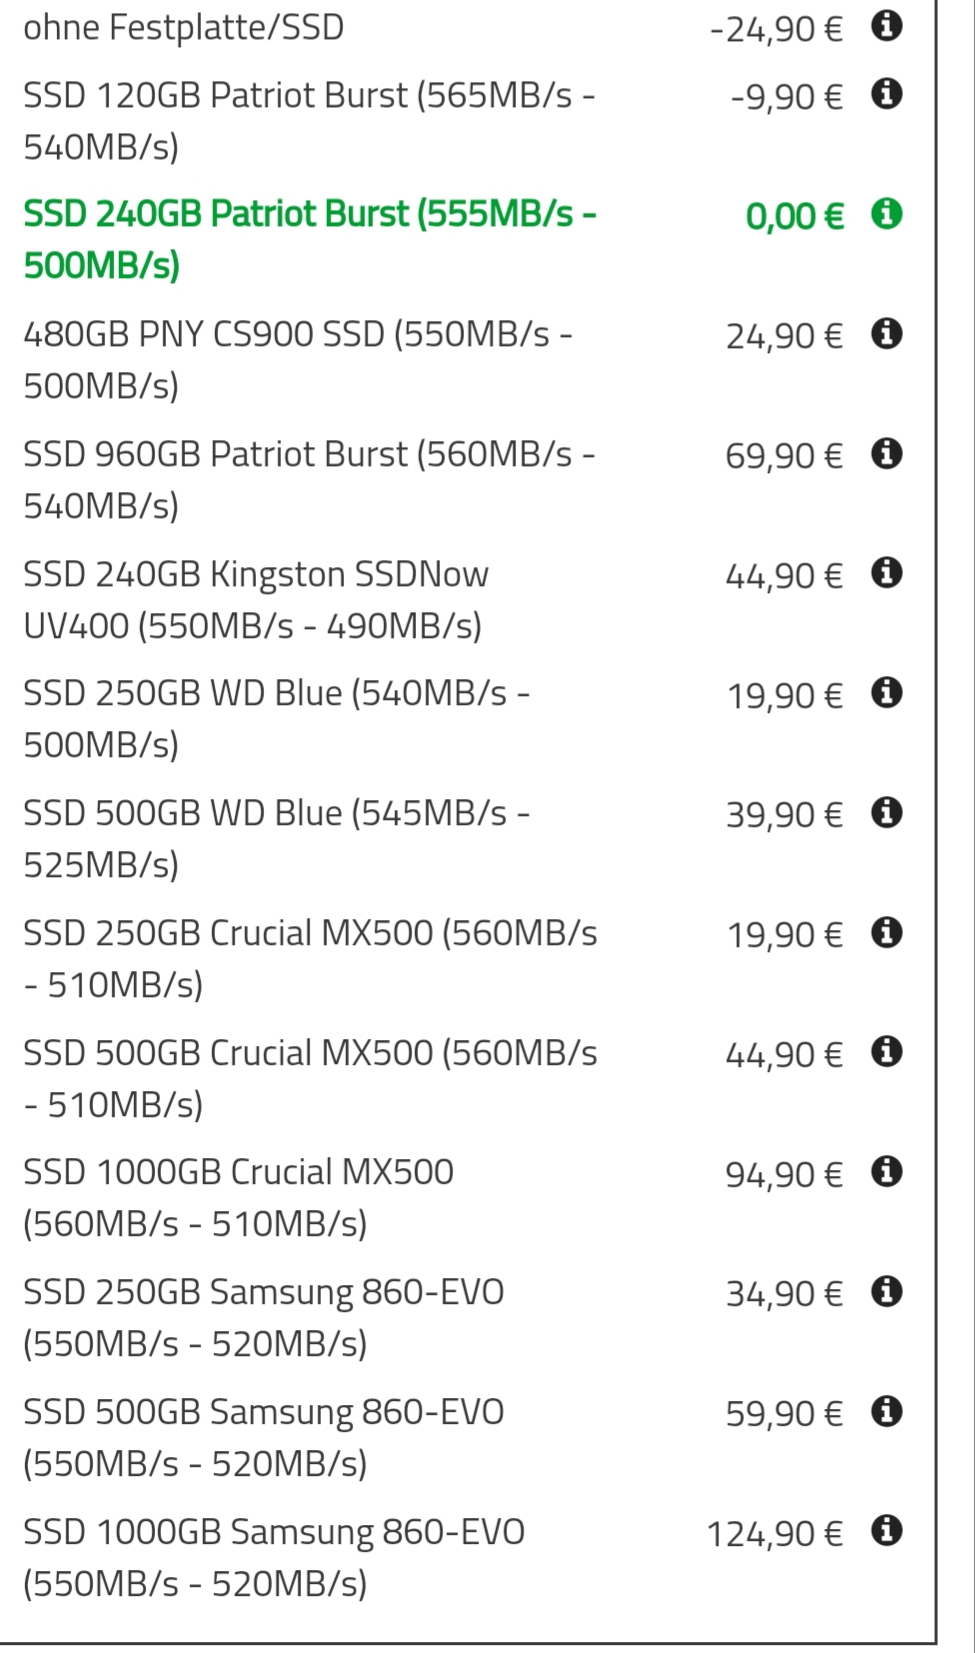Open info icon for 480GB PNY CS900
Image resolution: width=975 pixels, height=1653 pixels.
click(886, 334)
